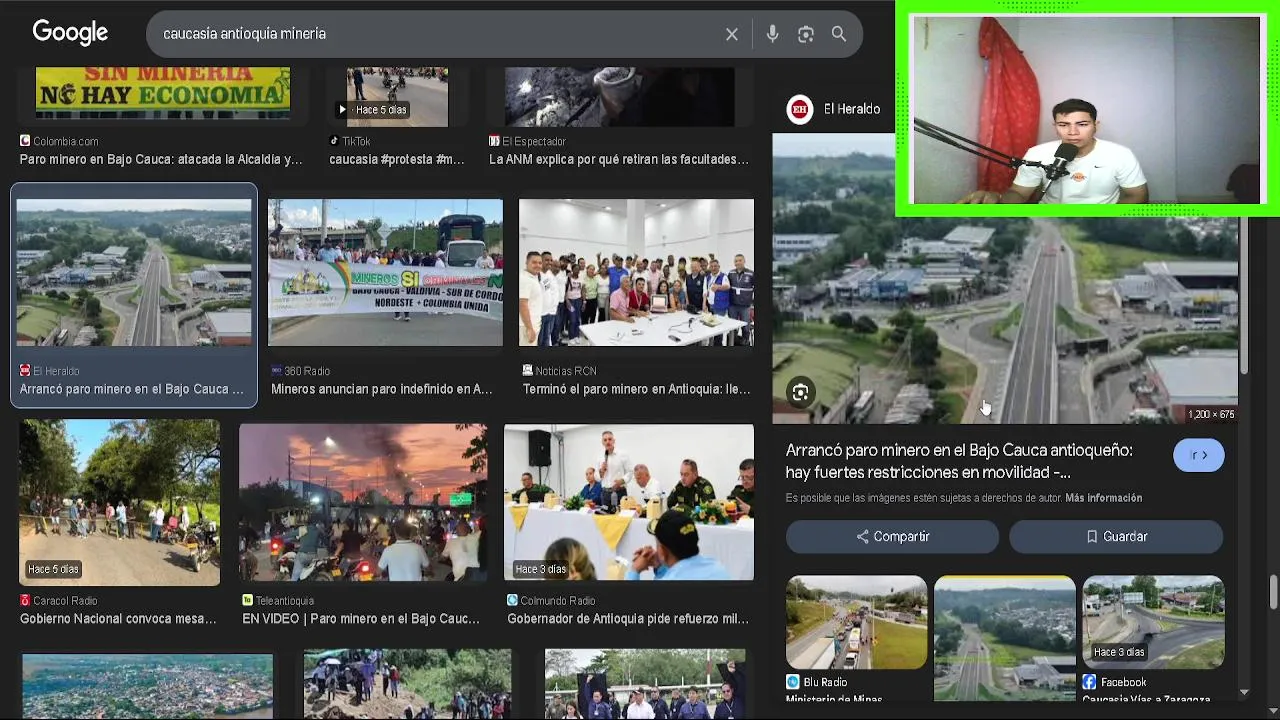Screen dimensions: 1280x720
Task: Click the 360 Radio favicon
Action: [x=276, y=370]
